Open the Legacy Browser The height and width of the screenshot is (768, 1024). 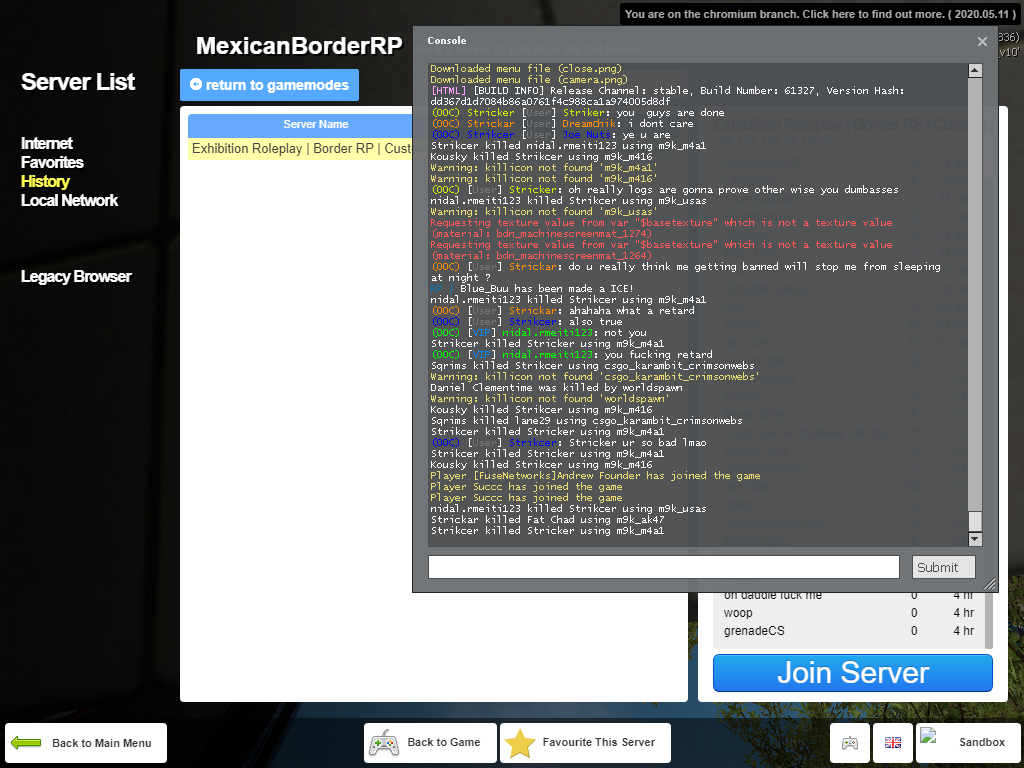tap(76, 276)
